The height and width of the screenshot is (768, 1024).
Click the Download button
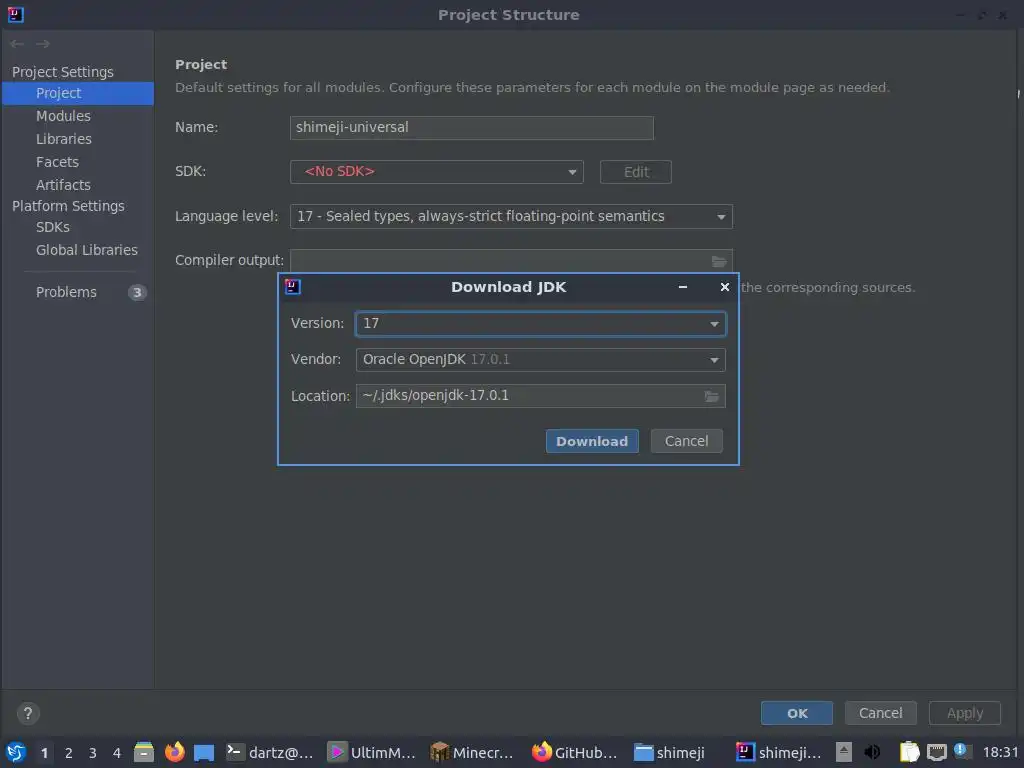pyautogui.click(x=592, y=441)
